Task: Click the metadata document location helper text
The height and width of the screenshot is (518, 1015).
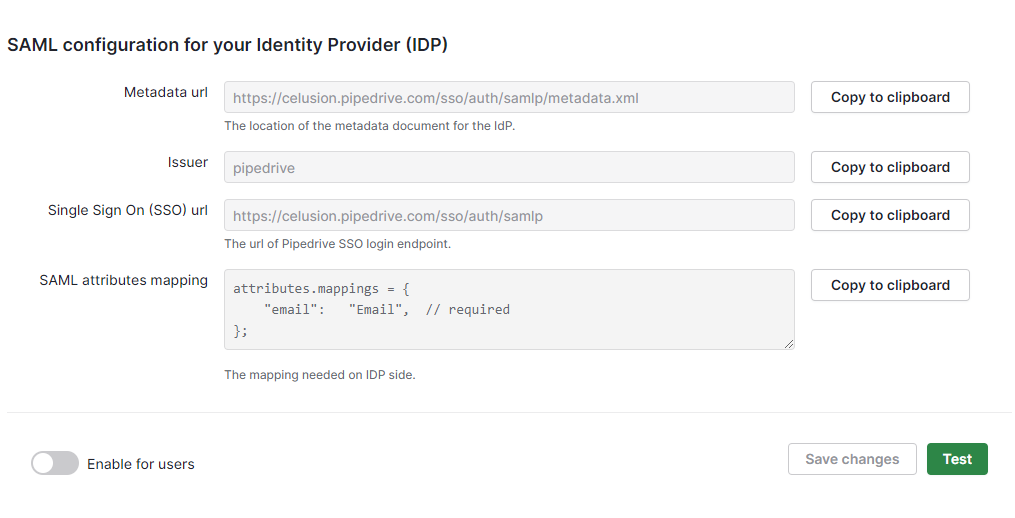Action: [370, 126]
